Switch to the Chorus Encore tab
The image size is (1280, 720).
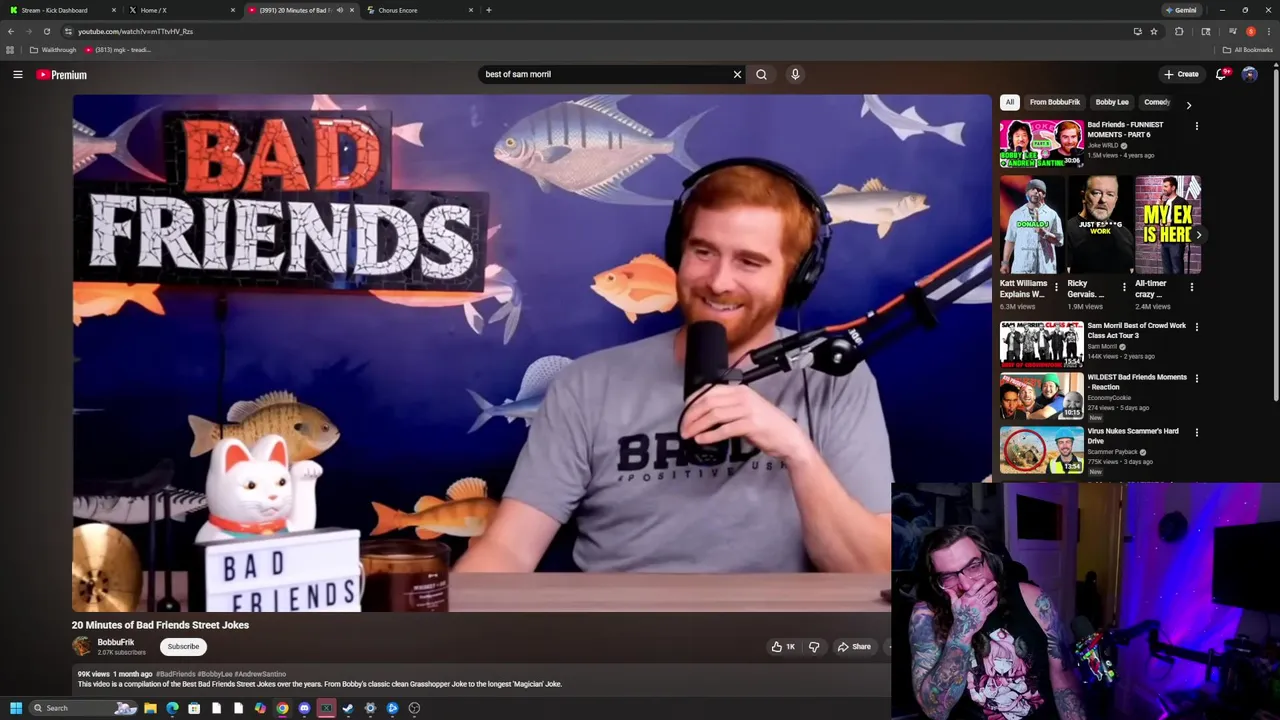[x=418, y=10]
